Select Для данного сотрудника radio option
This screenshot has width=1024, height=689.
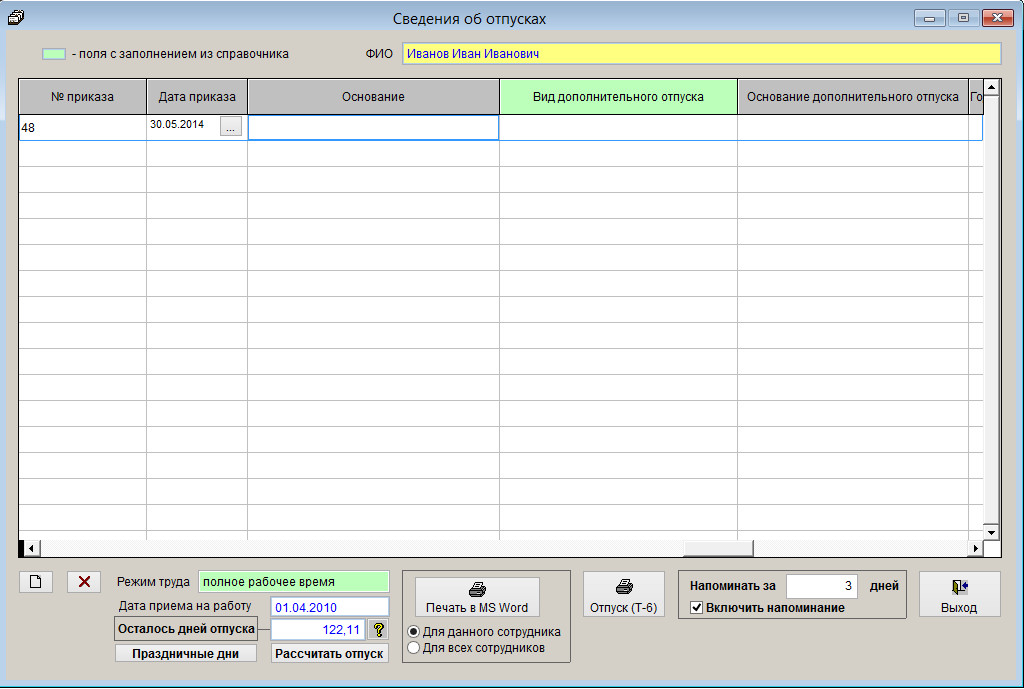(x=414, y=632)
